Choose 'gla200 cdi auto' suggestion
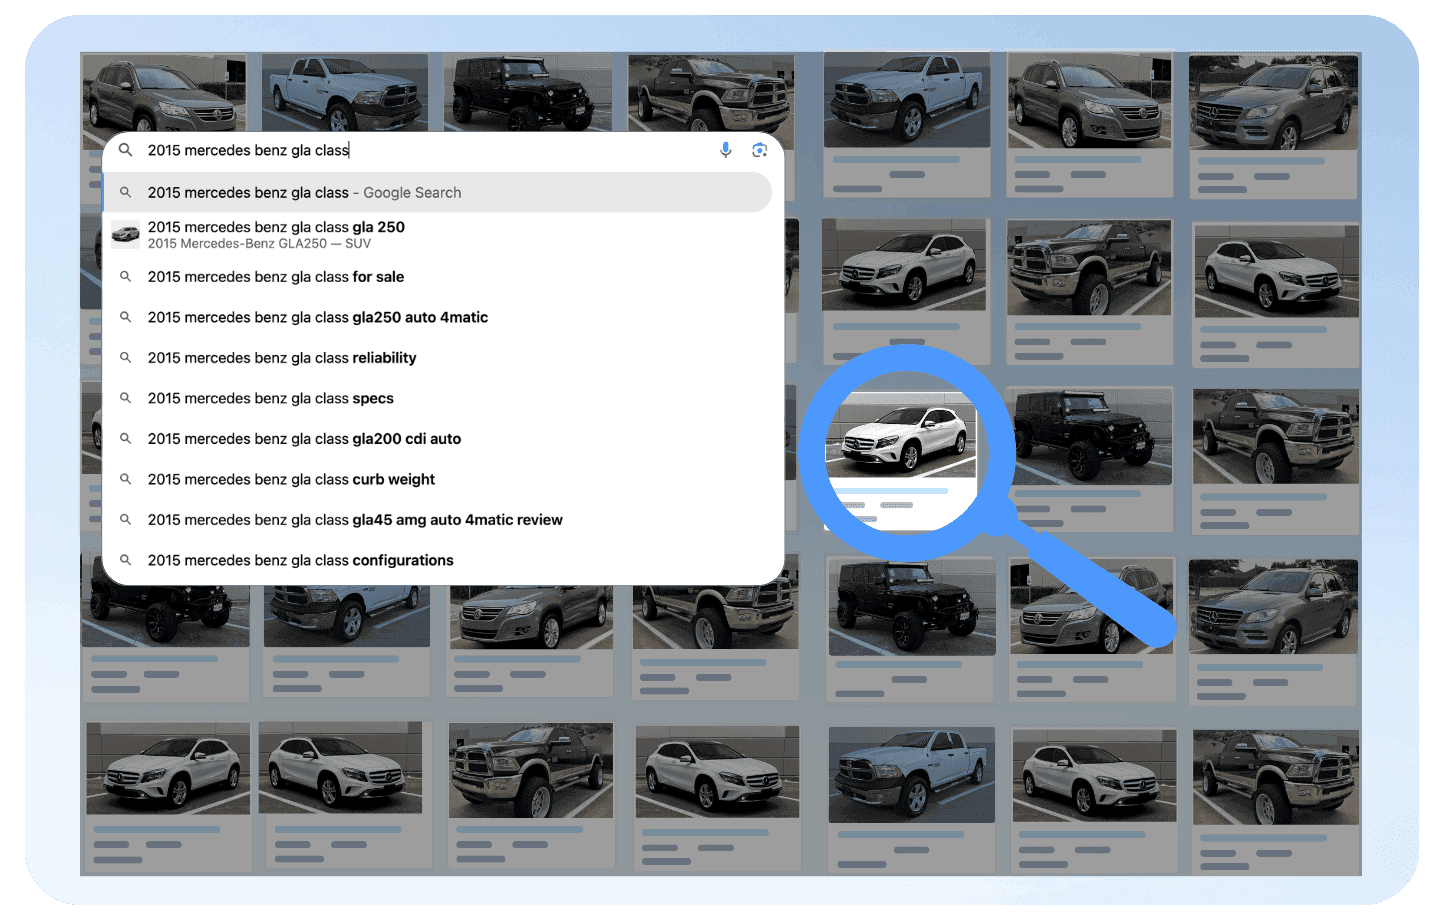This screenshot has height=920, width=1444. click(304, 439)
